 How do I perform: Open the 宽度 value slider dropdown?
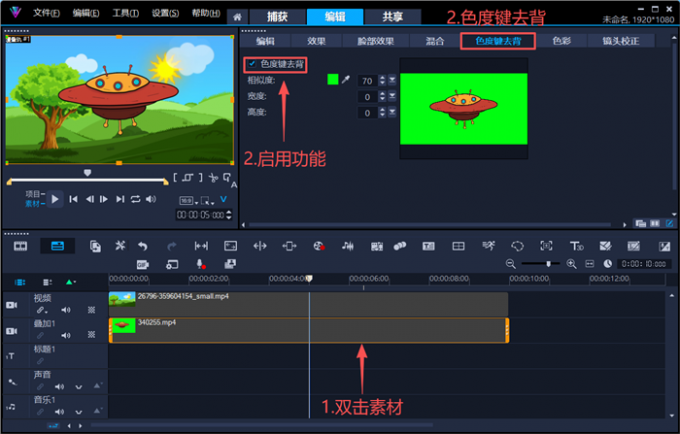coord(392,96)
